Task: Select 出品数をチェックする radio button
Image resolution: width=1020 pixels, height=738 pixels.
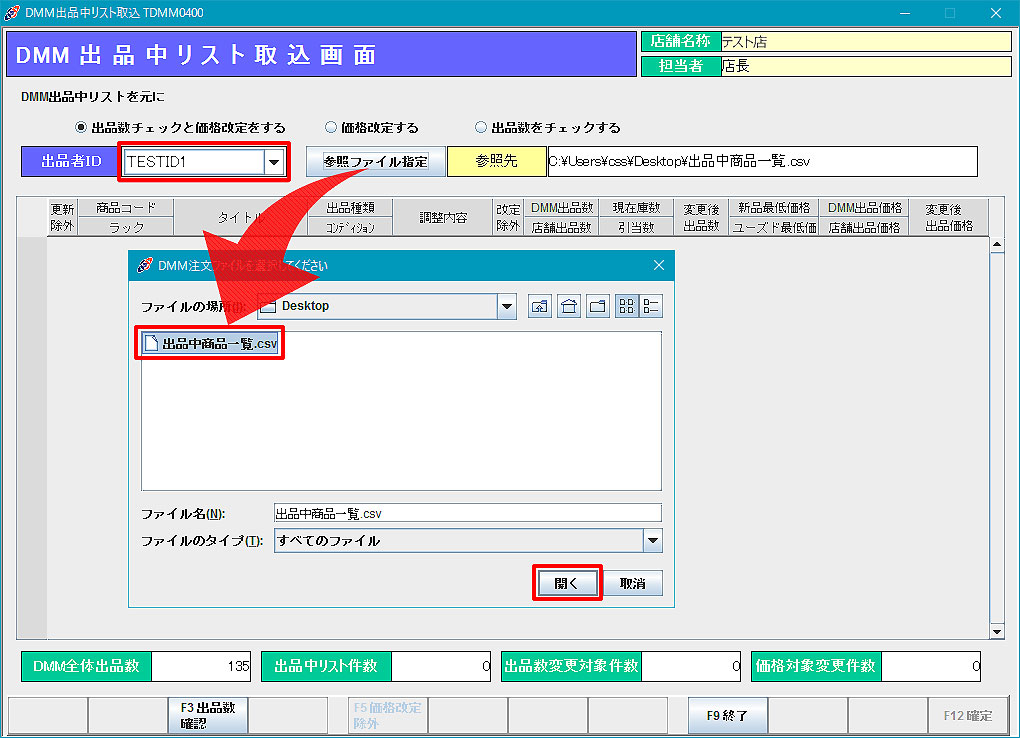Action: tap(481, 128)
